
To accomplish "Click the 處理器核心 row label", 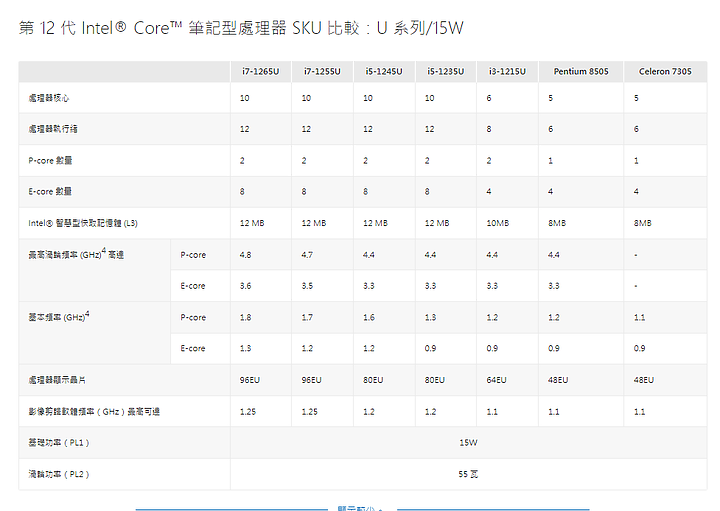I will (49, 98).
